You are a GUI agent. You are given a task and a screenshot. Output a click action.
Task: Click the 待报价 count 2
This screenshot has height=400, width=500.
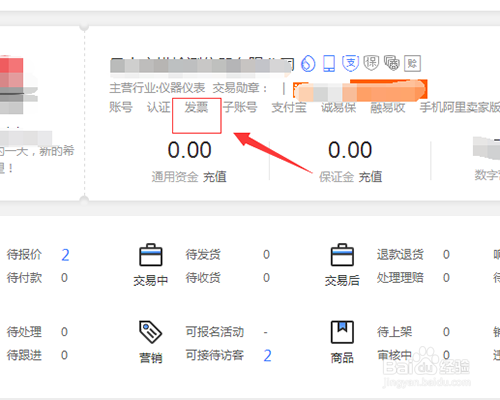click(65, 255)
